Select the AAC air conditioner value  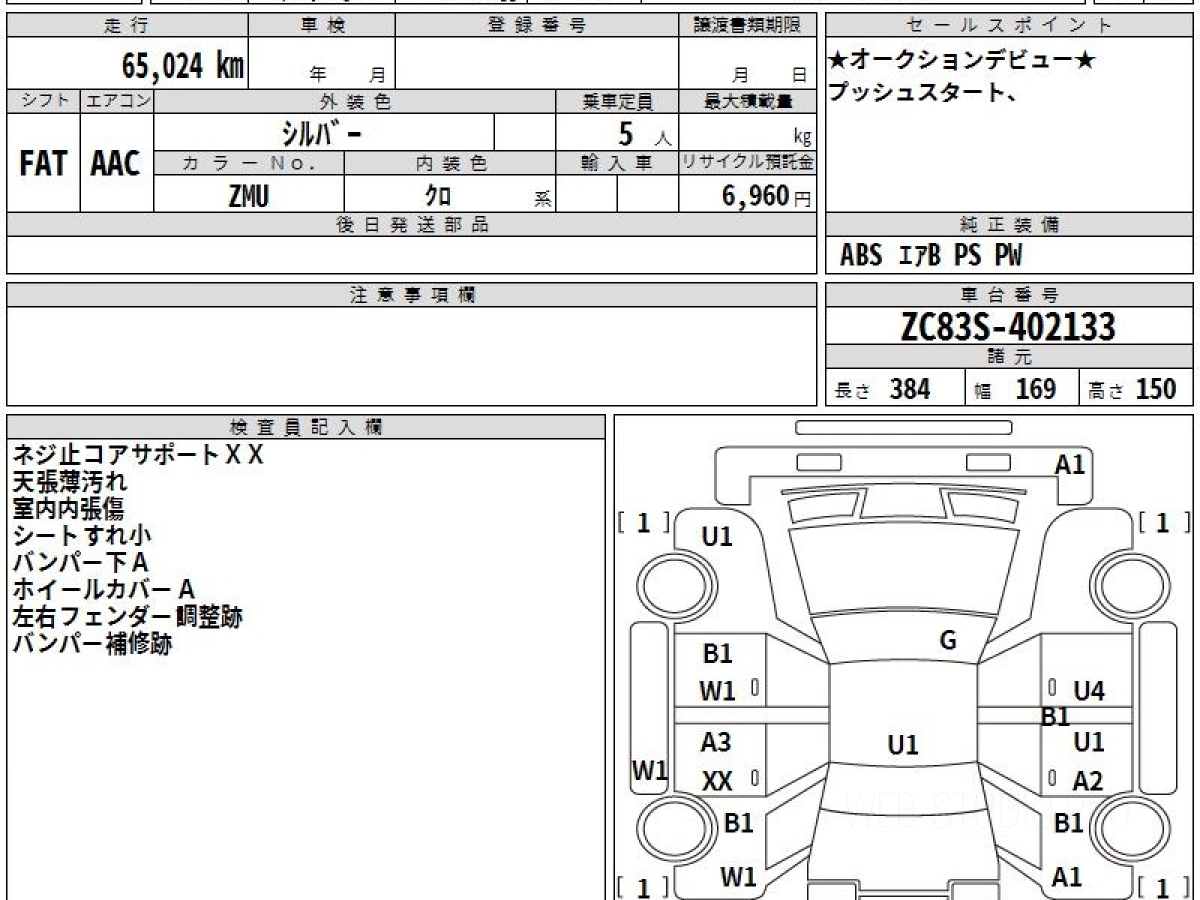coord(116,164)
